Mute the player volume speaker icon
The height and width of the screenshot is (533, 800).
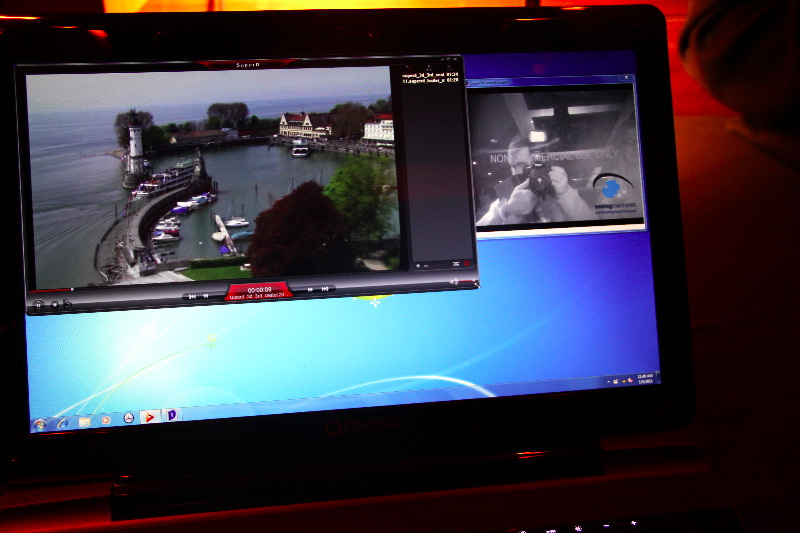pos(453,282)
